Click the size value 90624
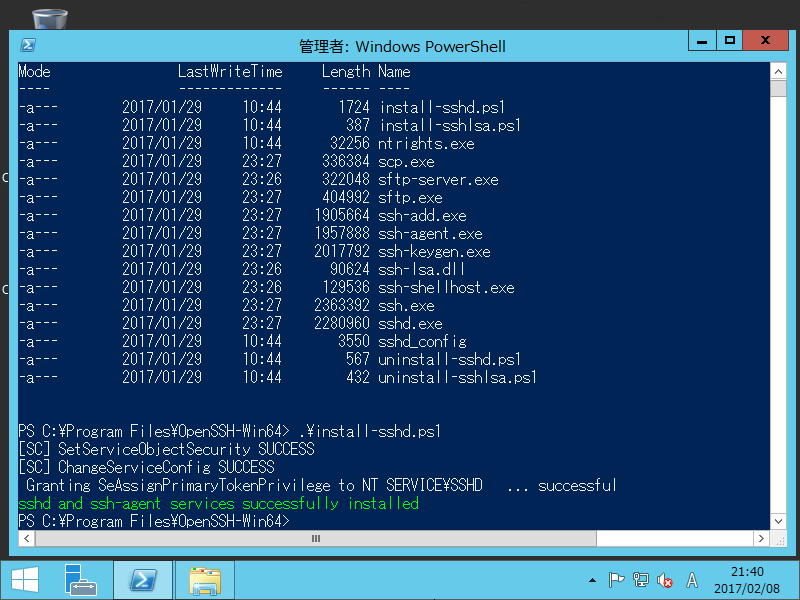Screen dimensions: 800x600 click(350, 269)
